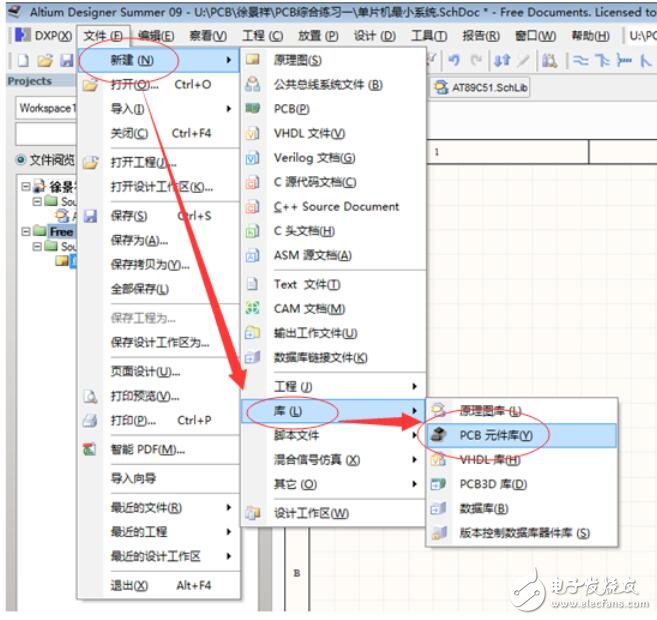Select the 文件阅览 radio button
657x620 pixels.
(x=20, y=160)
